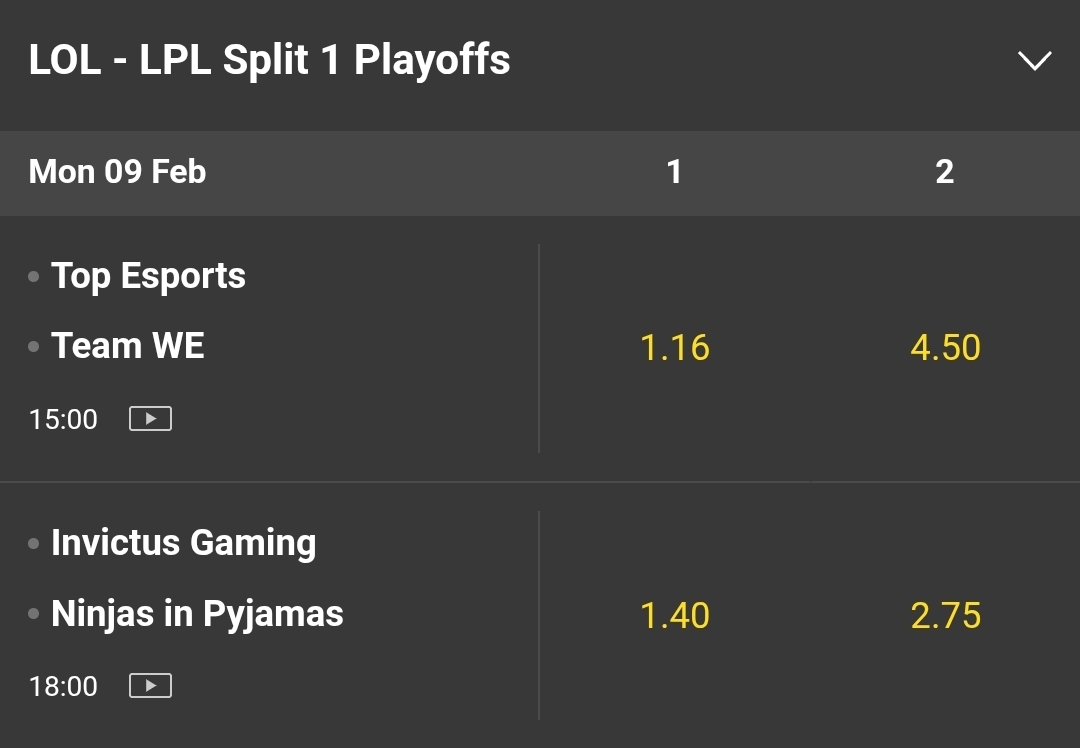
Task: Bet on Team WE at odds 4.50
Action: (945, 348)
